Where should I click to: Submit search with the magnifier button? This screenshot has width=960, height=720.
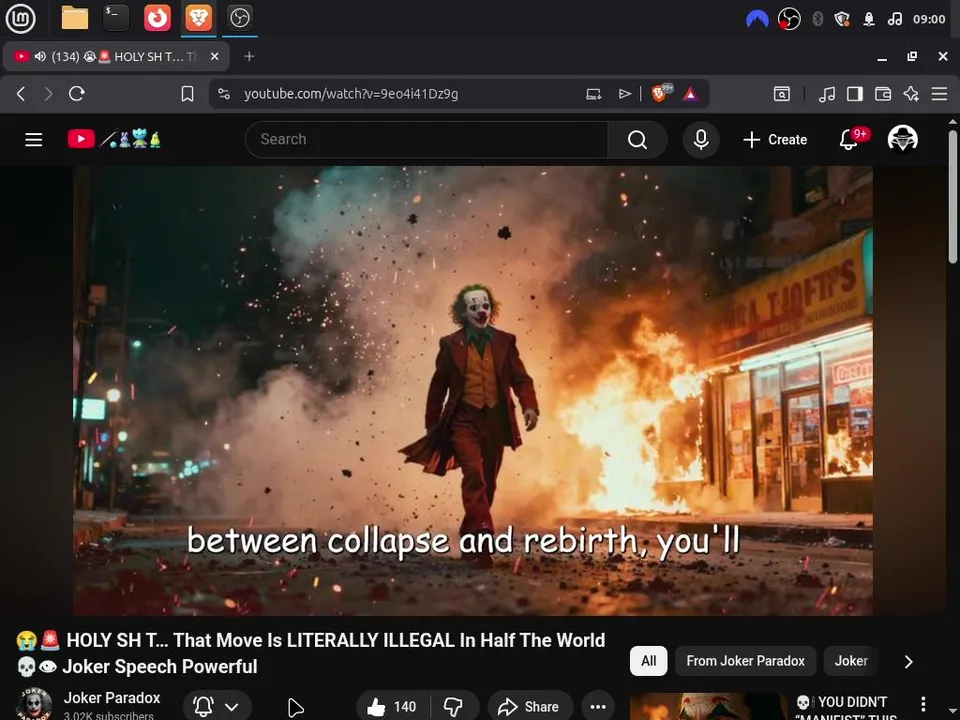point(637,140)
